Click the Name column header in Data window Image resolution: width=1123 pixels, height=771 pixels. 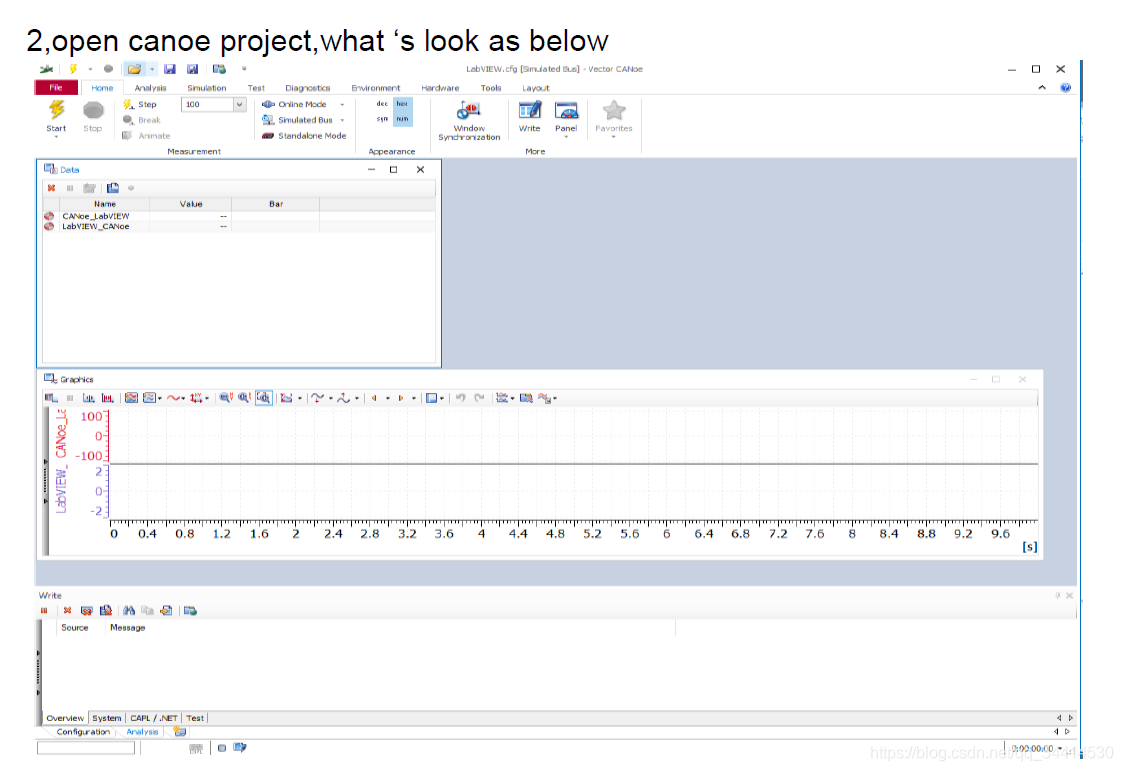(105, 204)
